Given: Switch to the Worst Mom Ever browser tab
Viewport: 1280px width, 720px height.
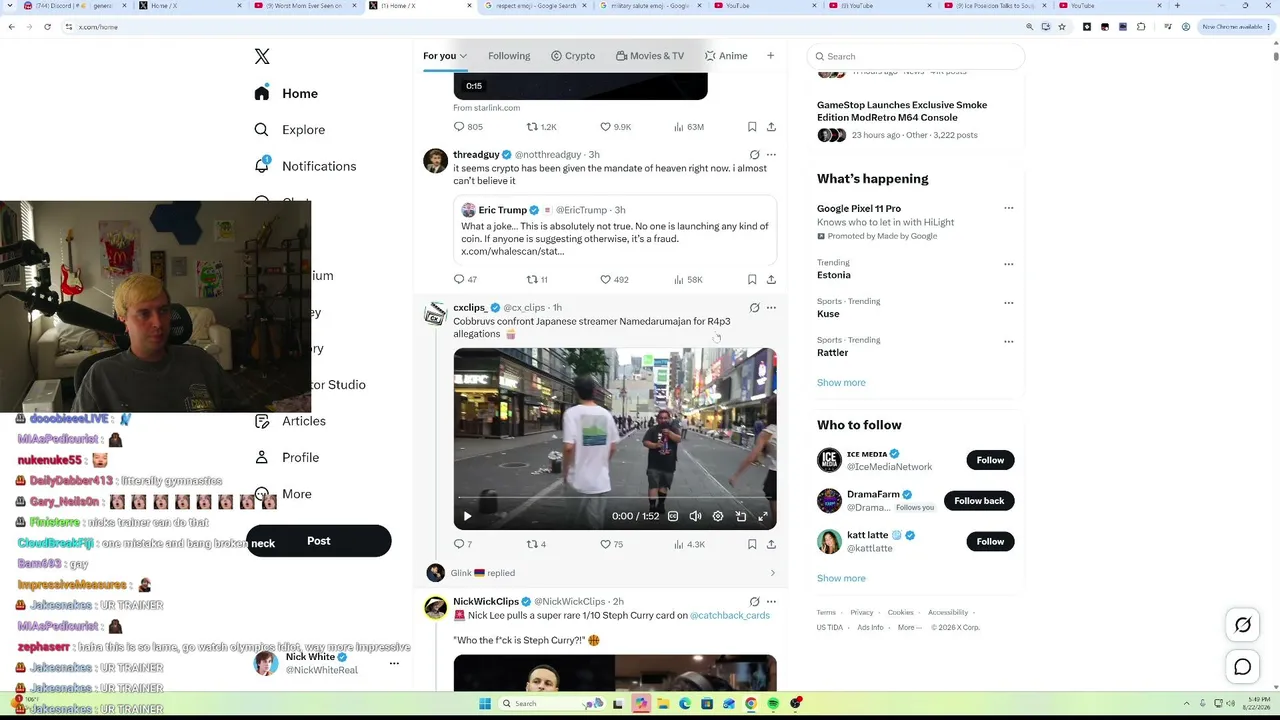Looking at the screenshot, I should click(x=305, y=6).
